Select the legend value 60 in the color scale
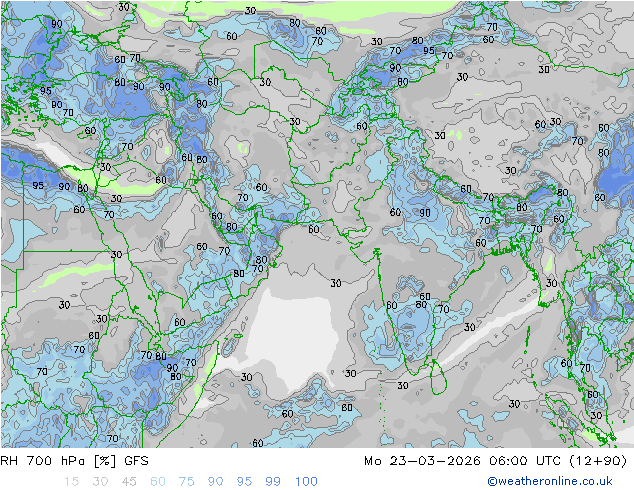634x490 pixels. click(x=158, y=482)
